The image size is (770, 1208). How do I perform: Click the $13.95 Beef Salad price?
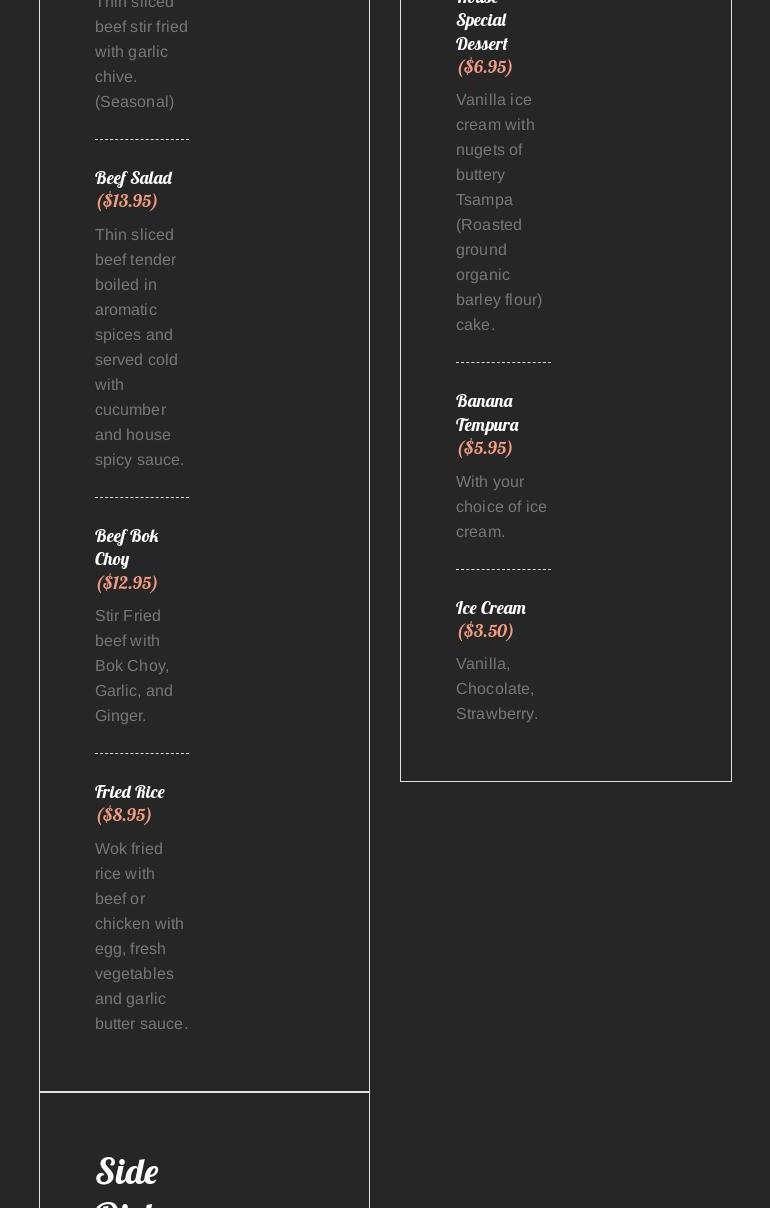127,201
